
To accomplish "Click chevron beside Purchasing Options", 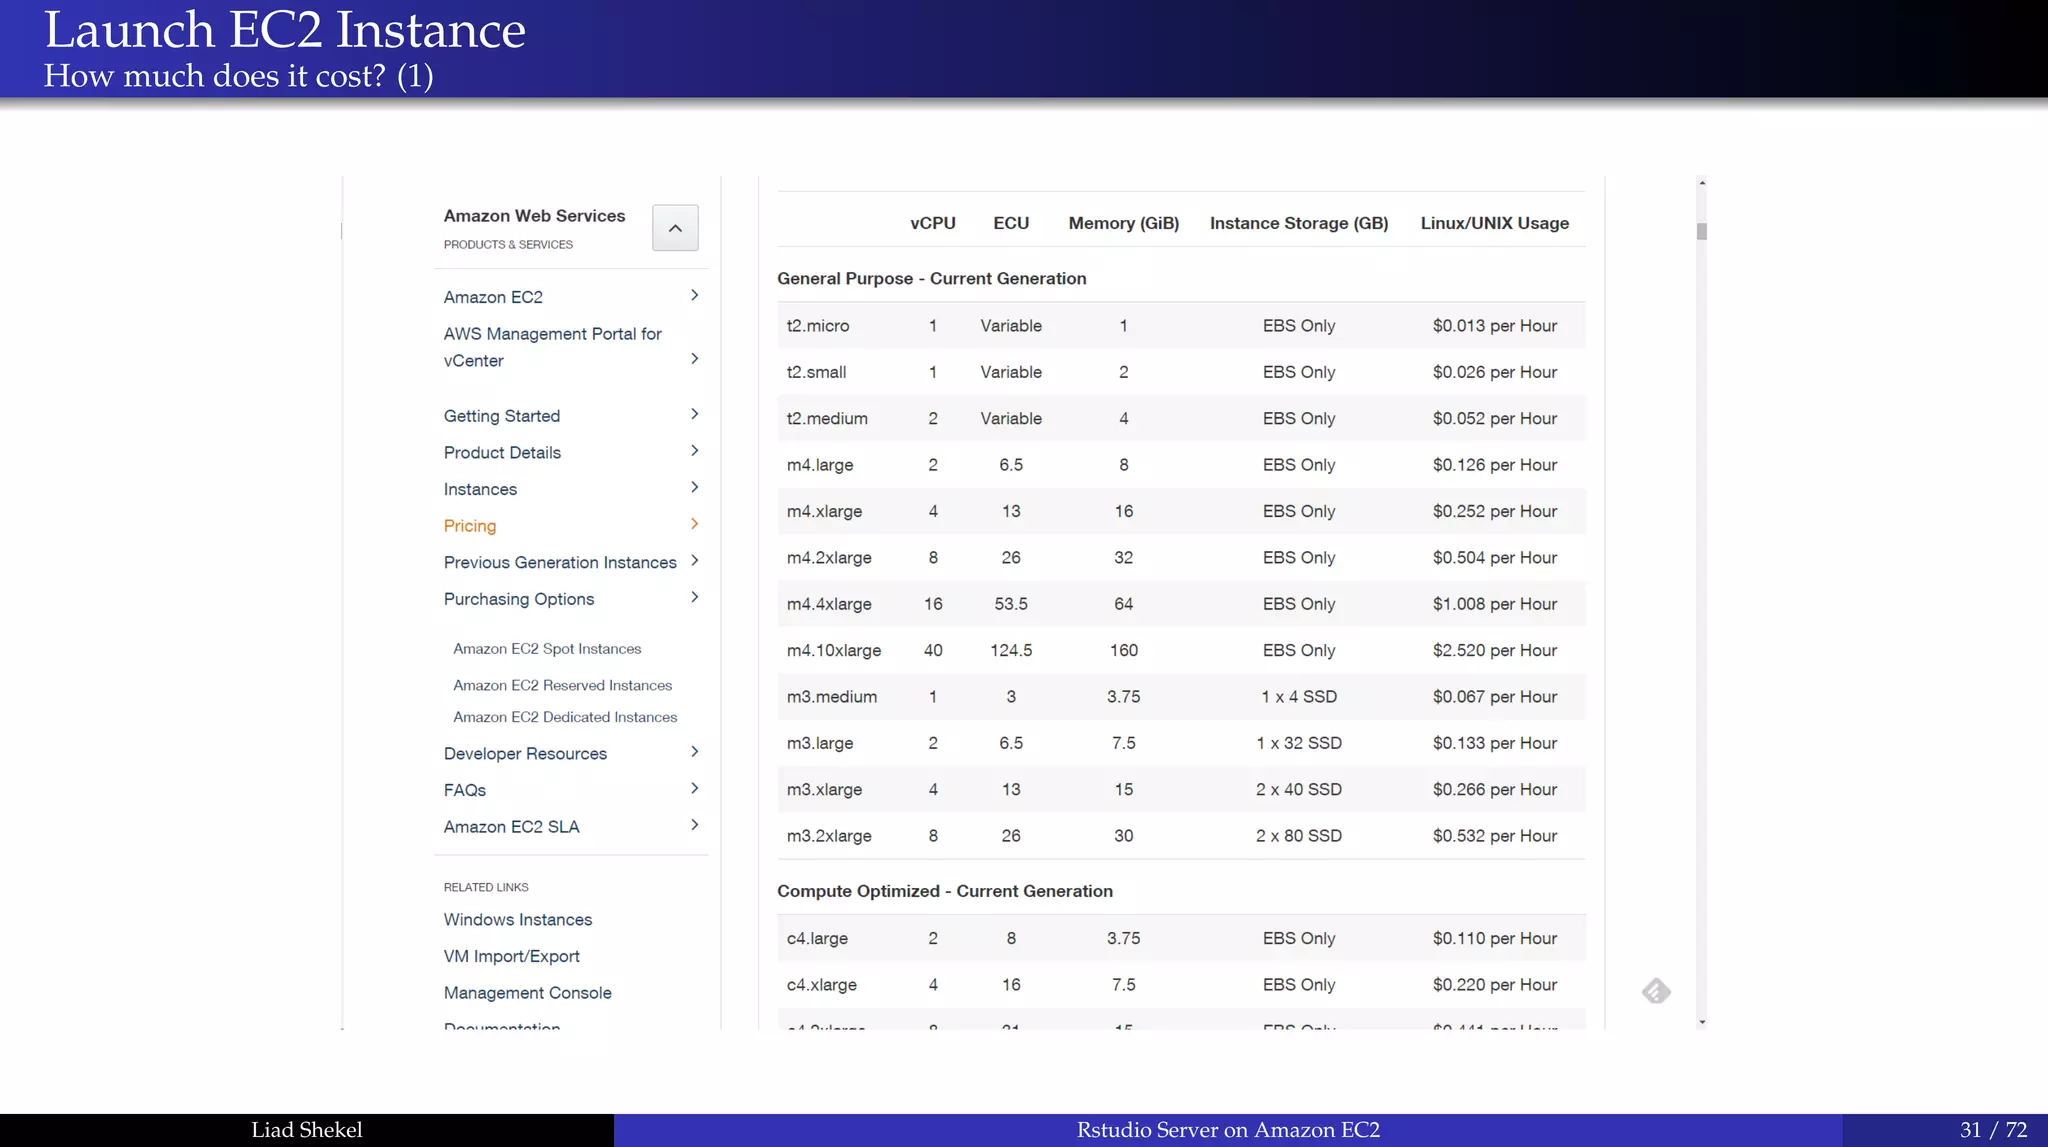I will [694, 597].
